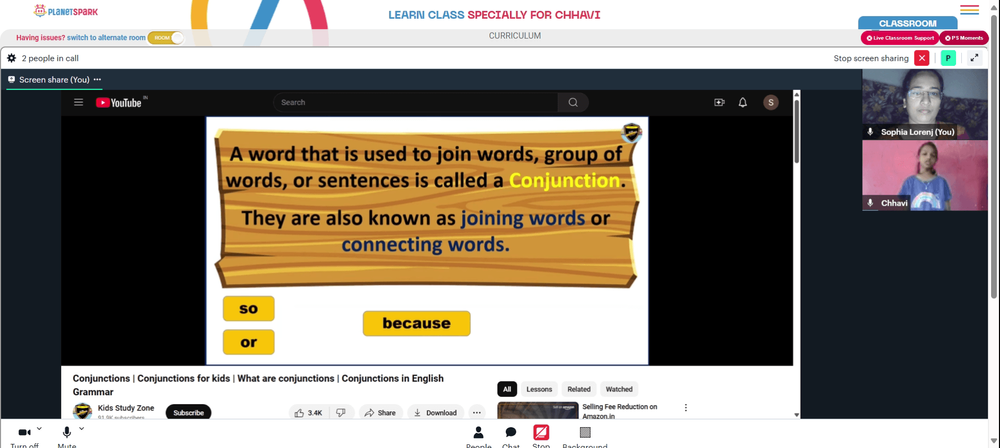Click Live Classroom Support button
Screen dimensions: 1000x448
tap(900, 38)
